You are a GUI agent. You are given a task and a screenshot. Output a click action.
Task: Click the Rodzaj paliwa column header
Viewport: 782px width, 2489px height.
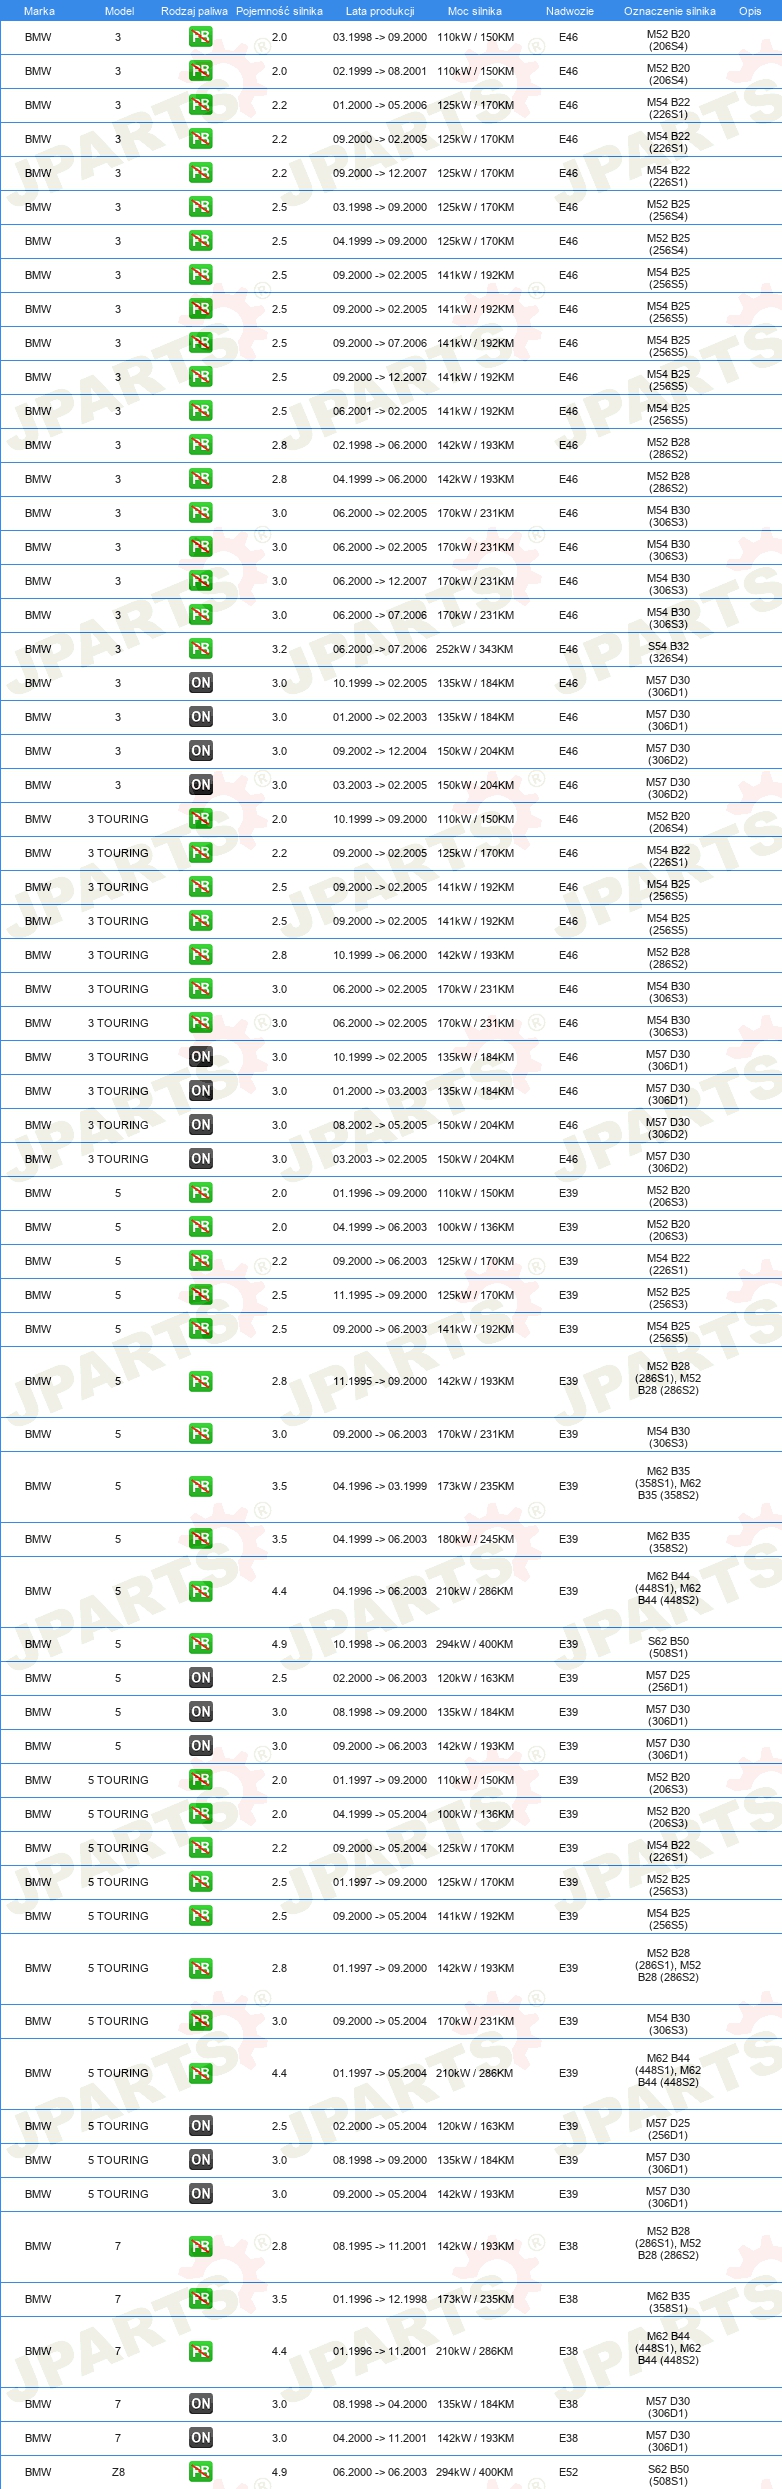pyautogui.click(x=194, y=11)
